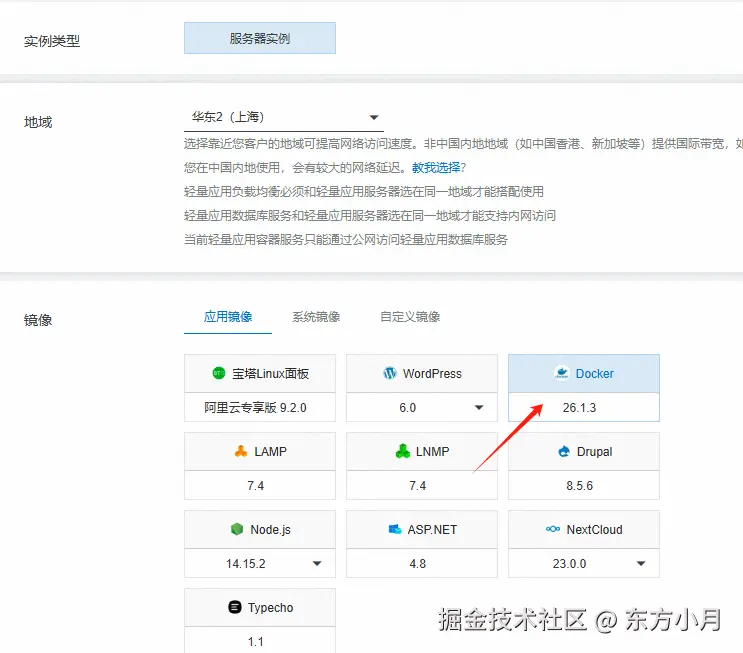Choose the Docker image label
Screen dimensions: 743x653
[595, 373]
